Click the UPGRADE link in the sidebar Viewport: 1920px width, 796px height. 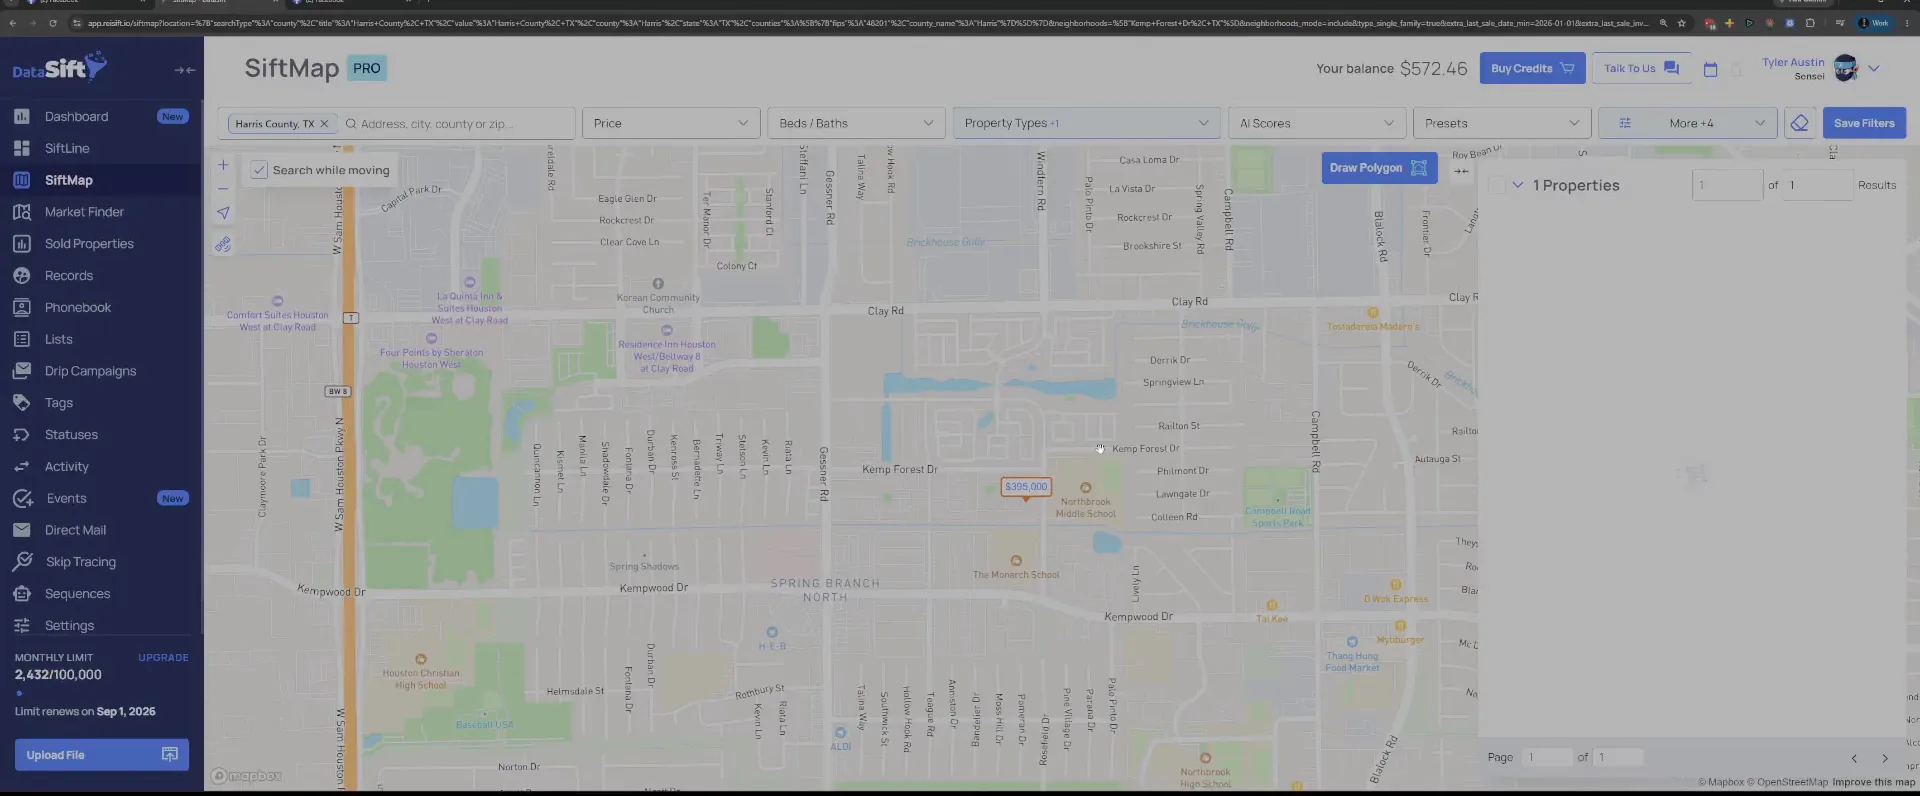coord(163,658)
